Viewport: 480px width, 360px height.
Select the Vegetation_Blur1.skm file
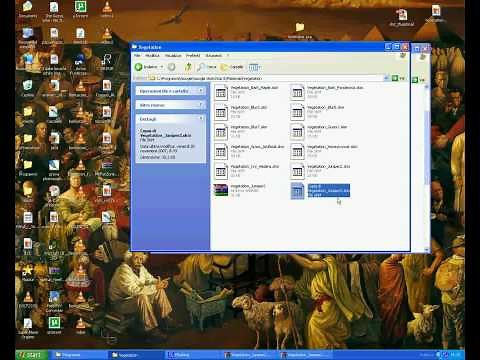241,112
